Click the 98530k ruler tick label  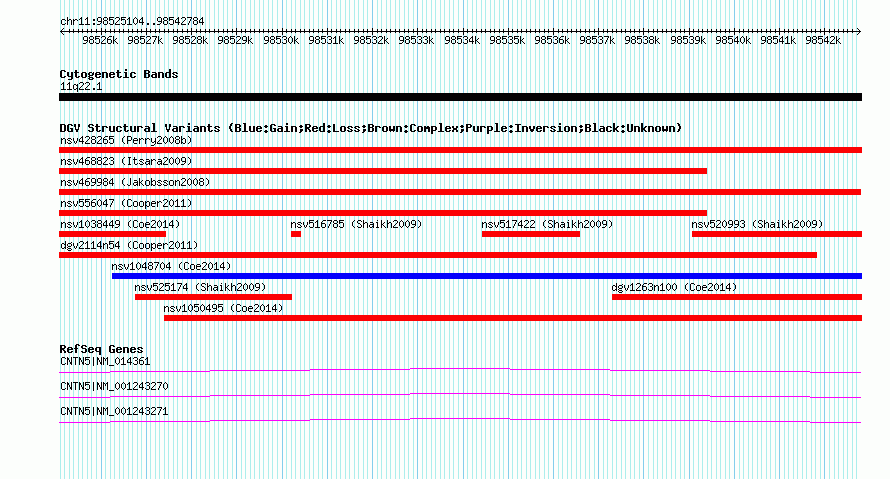[x=281, y=40]
